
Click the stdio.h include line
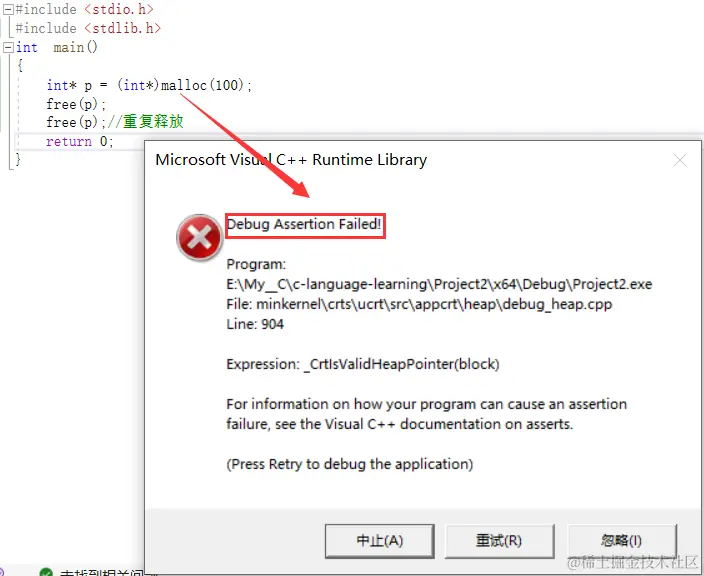pyautogui.click(x=84, y=9)
